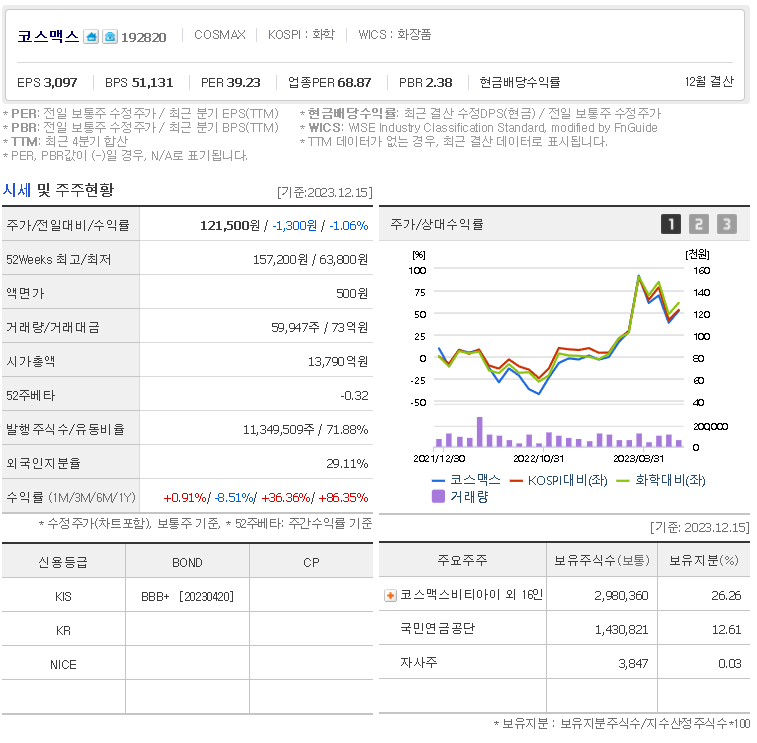The width and height of the screenshot is (757, 743).
Task: Switch the chart to tab 3
Action: click(727, 224)
